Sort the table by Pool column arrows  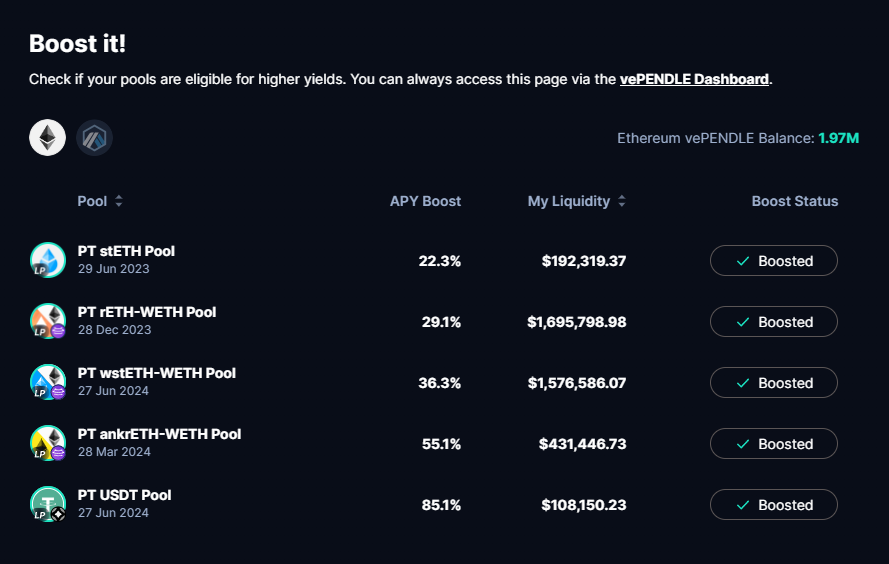coord(119,201)
